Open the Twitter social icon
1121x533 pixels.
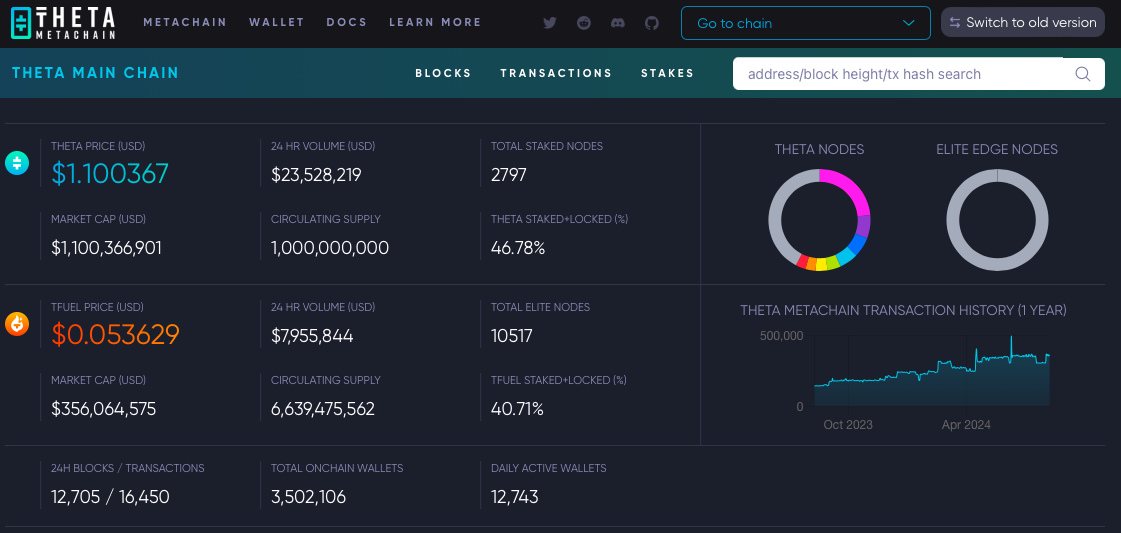(x=550, y=23)
